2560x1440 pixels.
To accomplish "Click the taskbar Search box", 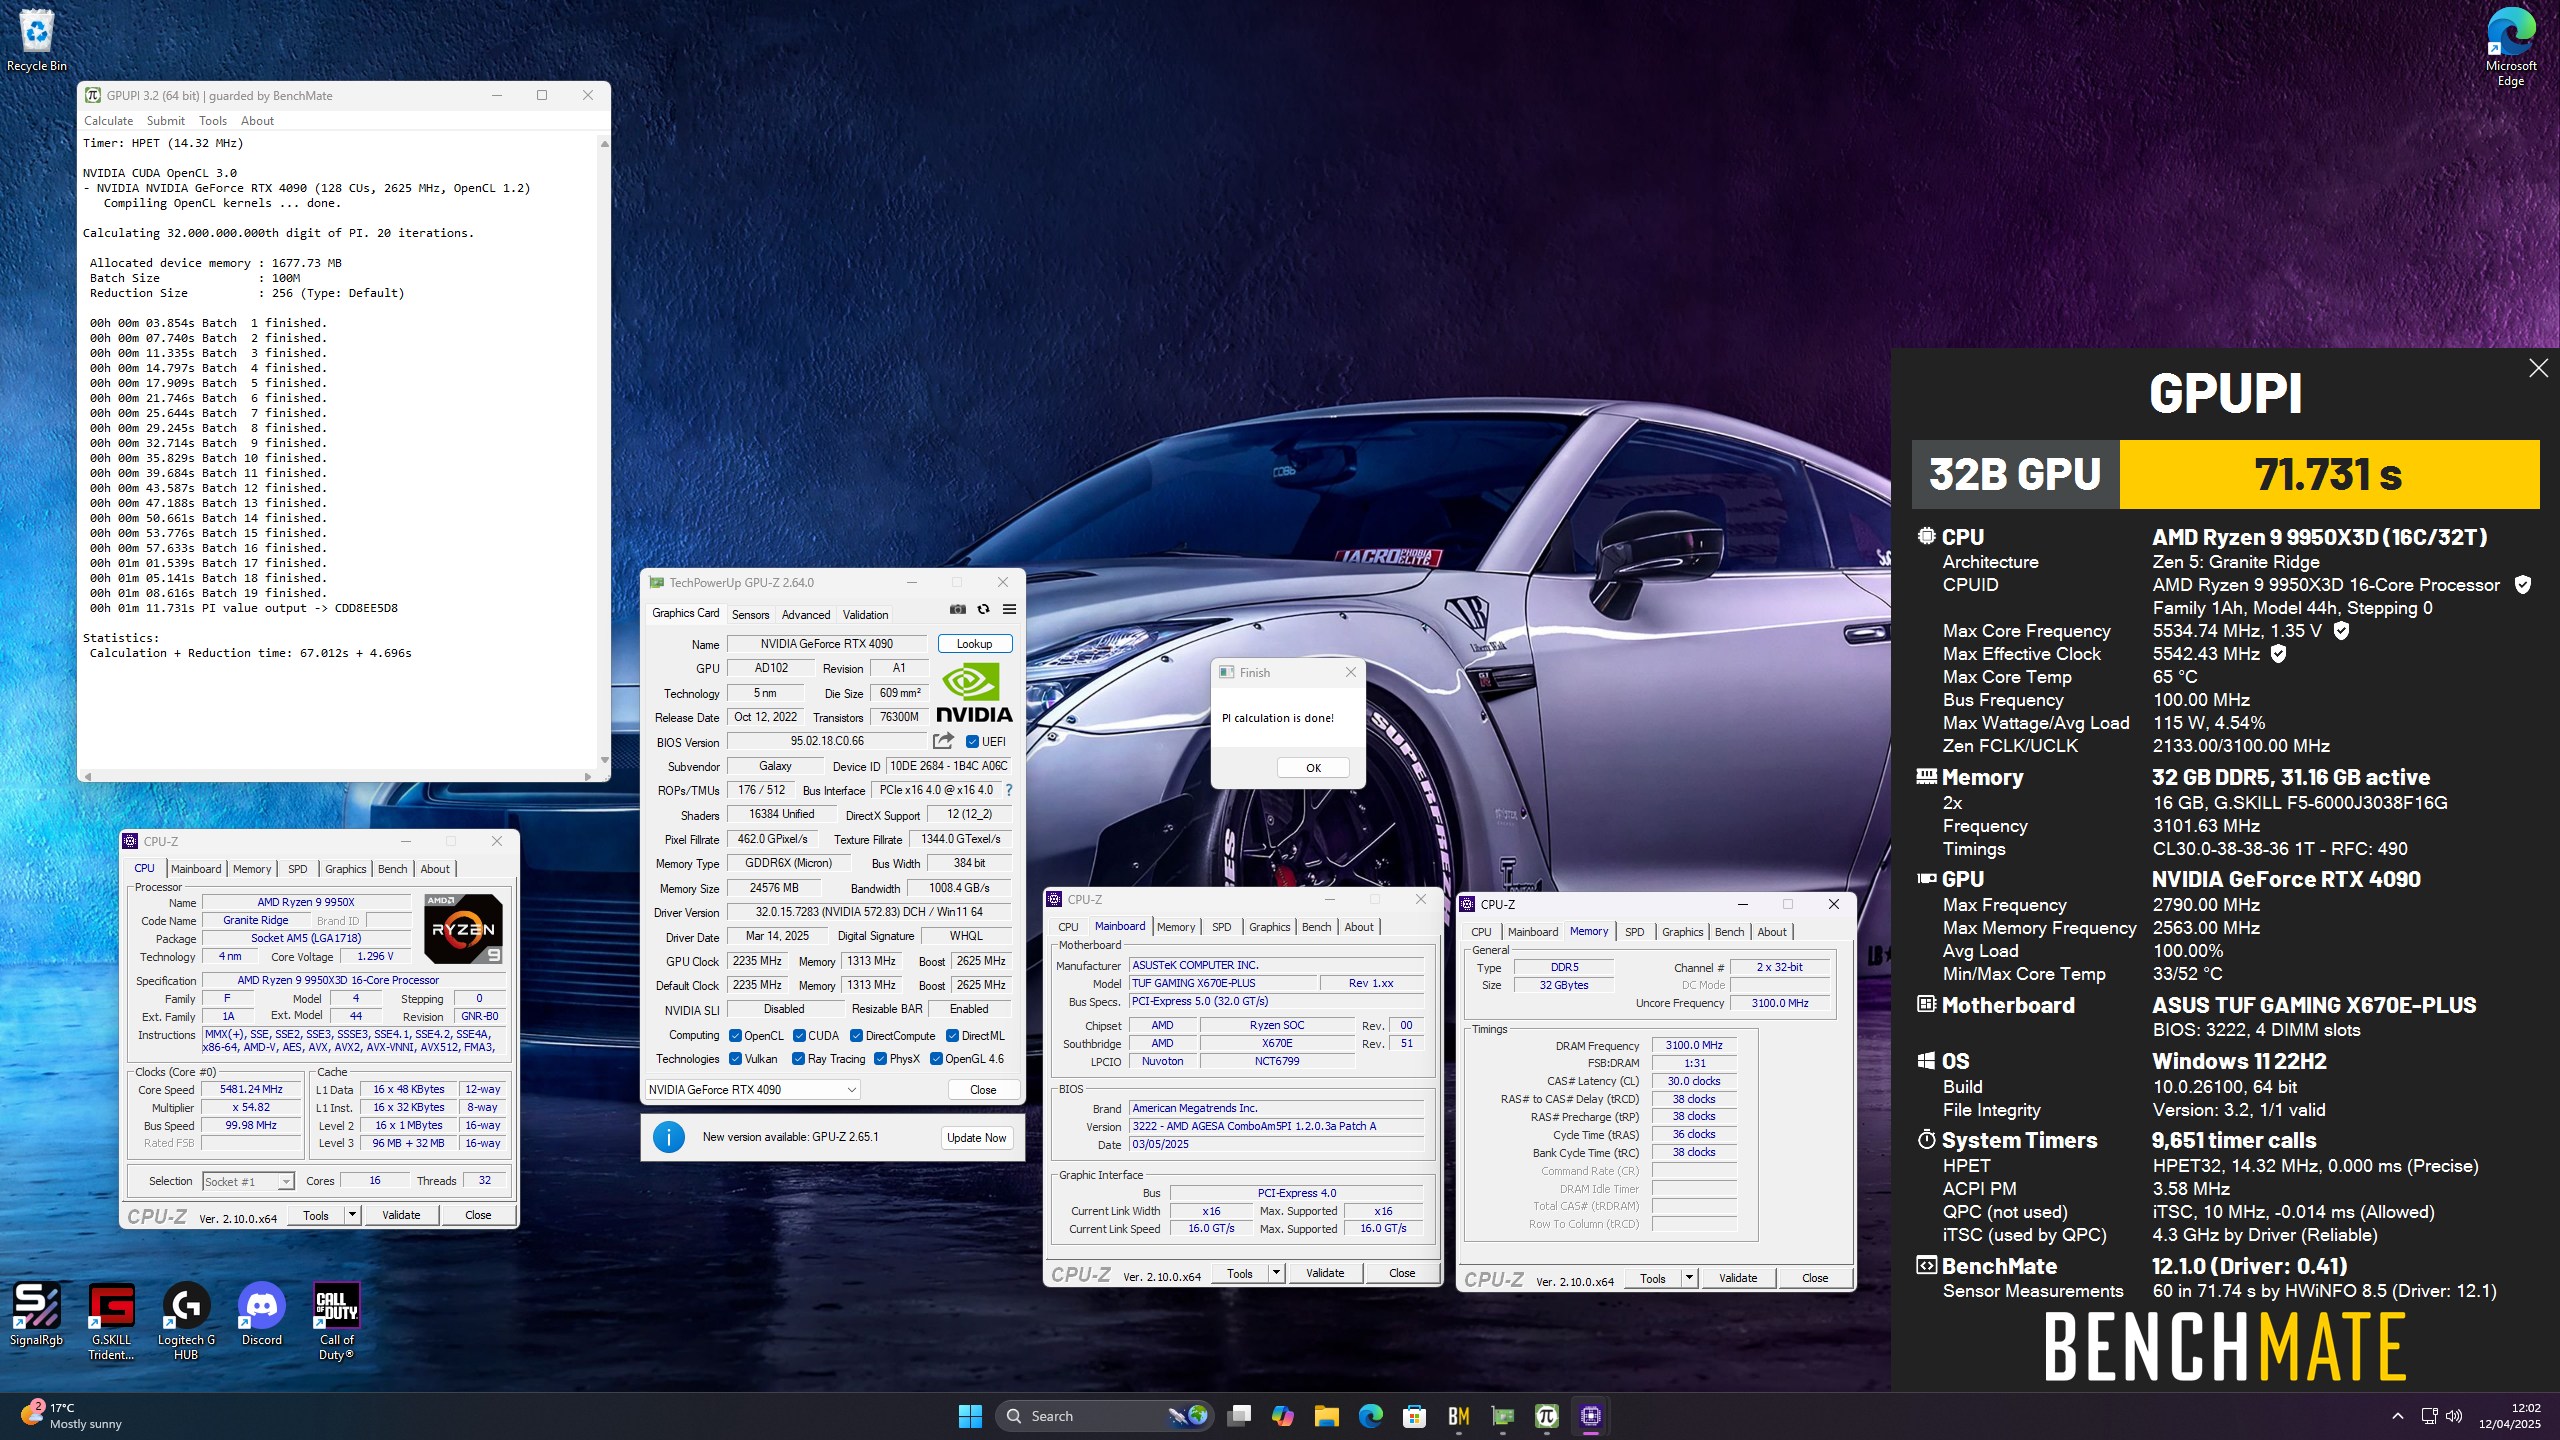I will point(1104,1416).
